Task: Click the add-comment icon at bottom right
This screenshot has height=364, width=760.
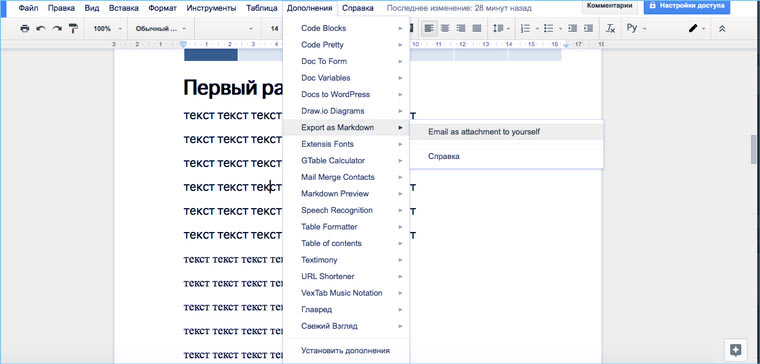Action: pyautogui.click(x=735, y=349)
